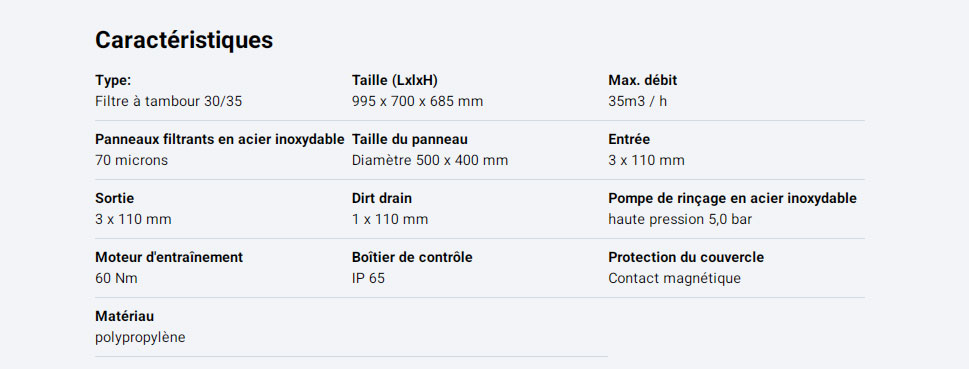Click the Entrée label

[x=629, y=140]
